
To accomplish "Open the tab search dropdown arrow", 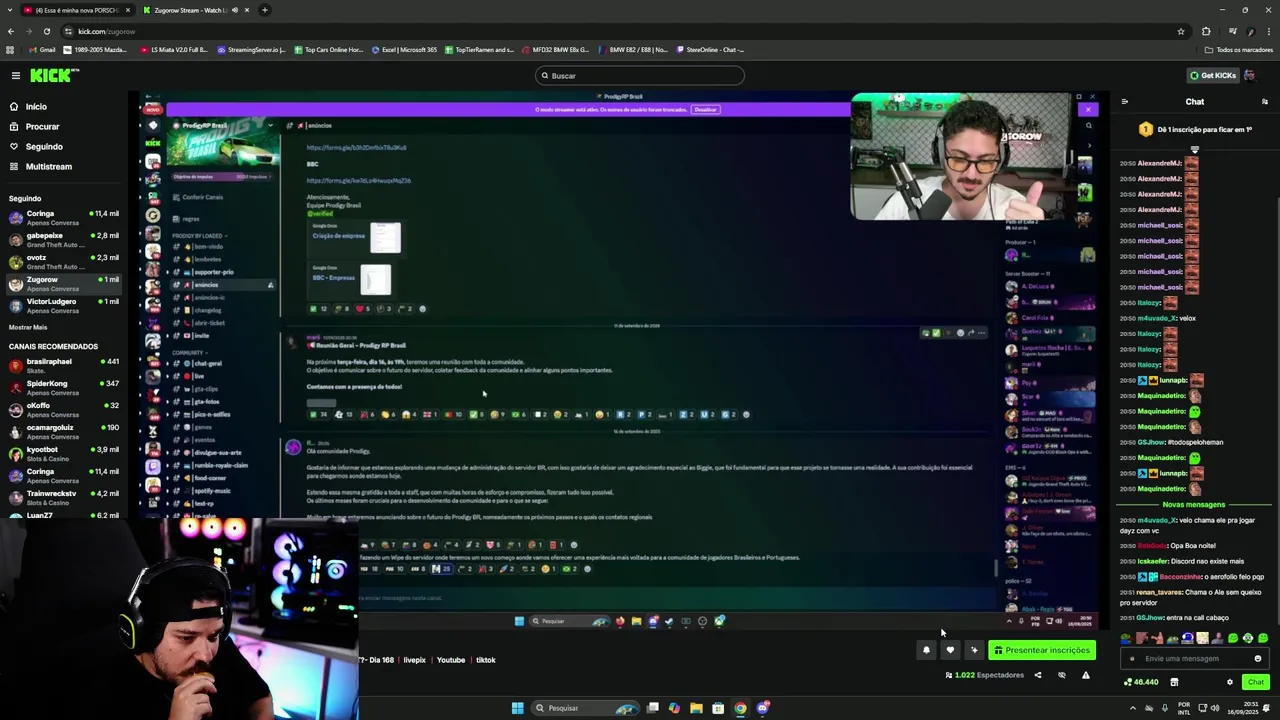I will pyautogui.click(x=10, y=10).
